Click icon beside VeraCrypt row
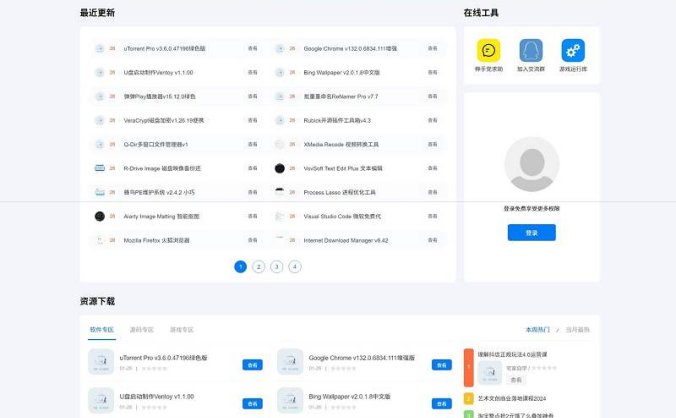The height and width of the screenshot is (418, 676). [x=100, y=120]
